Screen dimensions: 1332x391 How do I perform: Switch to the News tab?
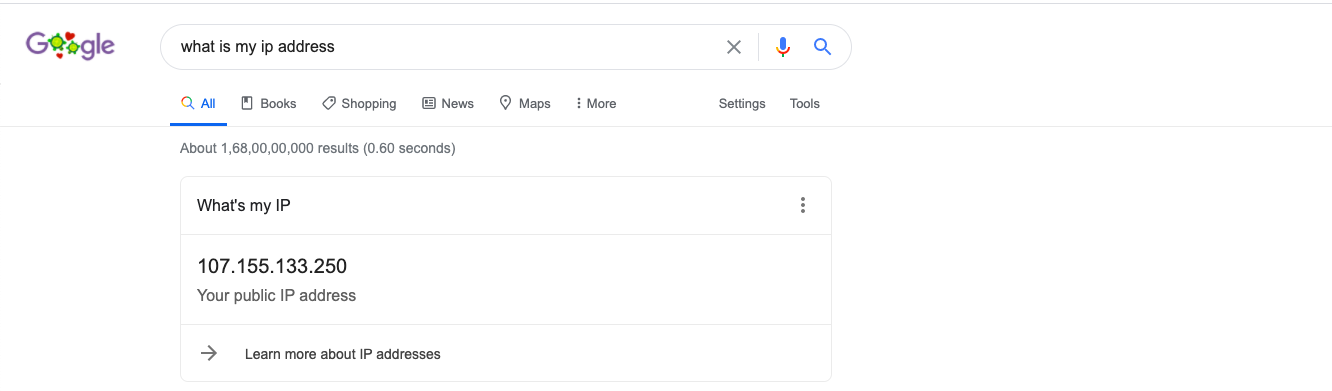tap(448, 103)
